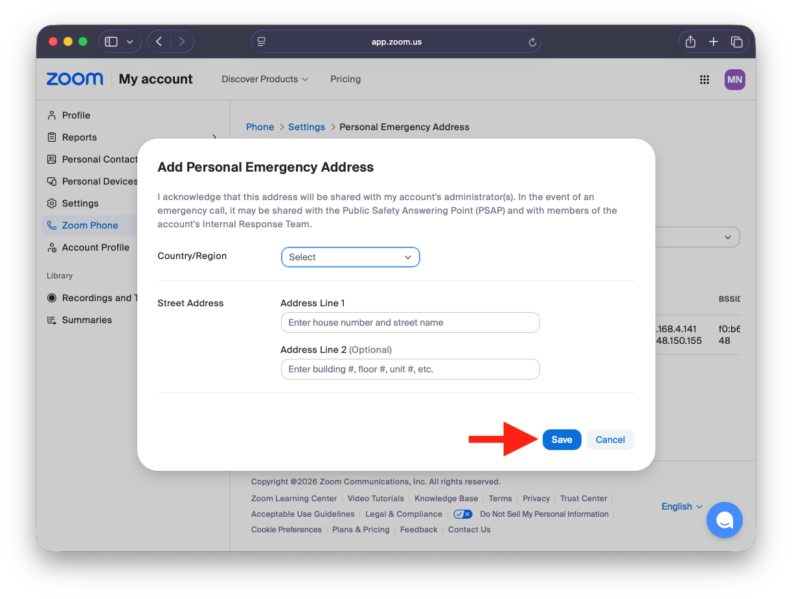Click the Save button in the dialog
The width and height of the screenshot is (792, 599).
point(561,439)
